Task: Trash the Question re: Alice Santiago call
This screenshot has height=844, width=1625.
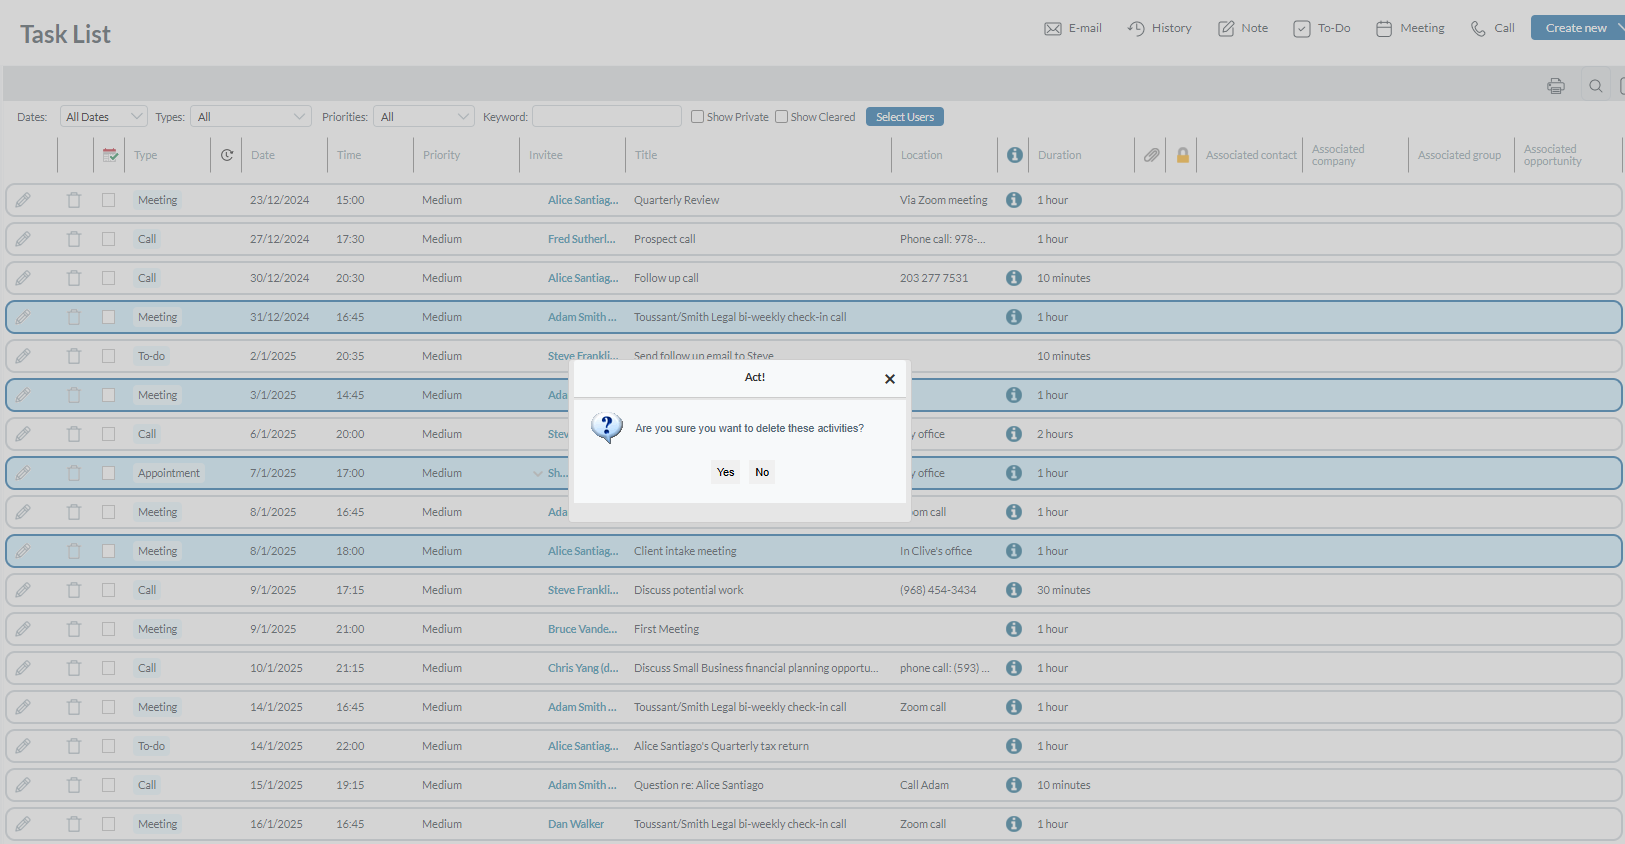Action: pos(74,785)
